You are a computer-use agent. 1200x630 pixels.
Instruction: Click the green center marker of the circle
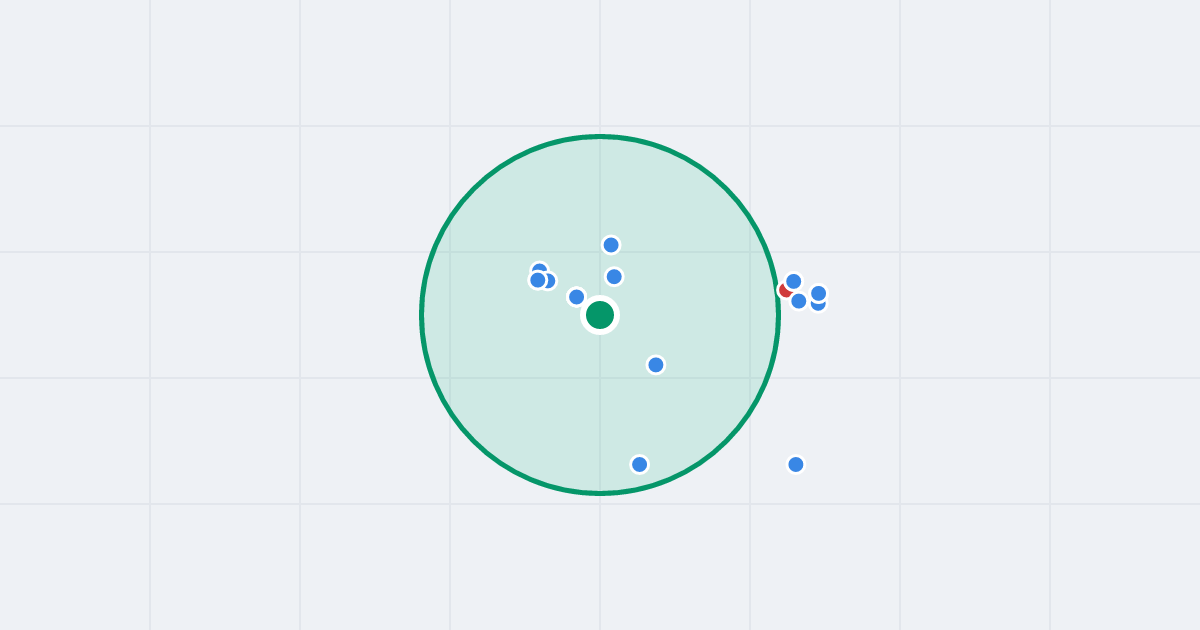600,315
